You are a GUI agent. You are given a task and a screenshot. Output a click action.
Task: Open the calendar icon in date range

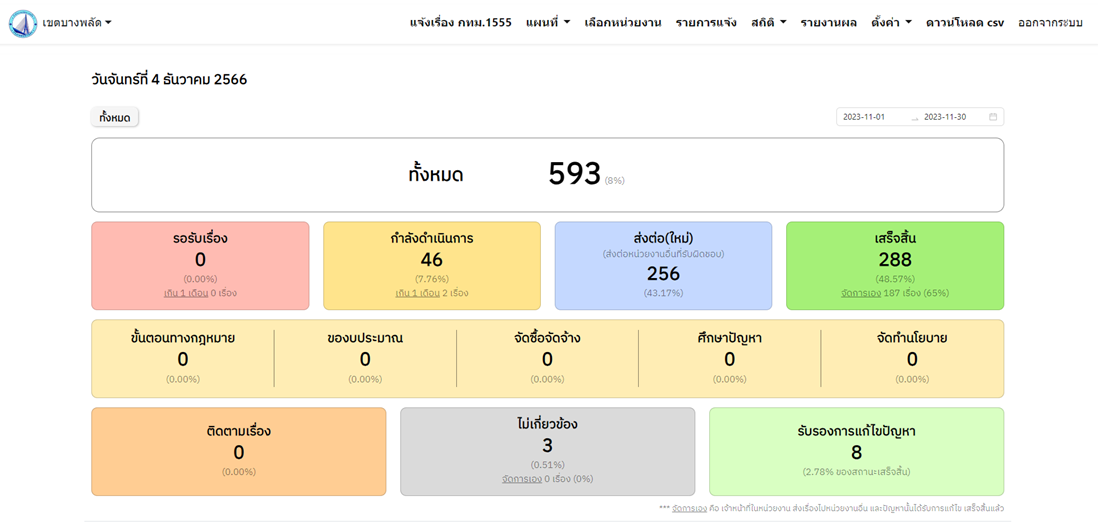coord(993,117)
